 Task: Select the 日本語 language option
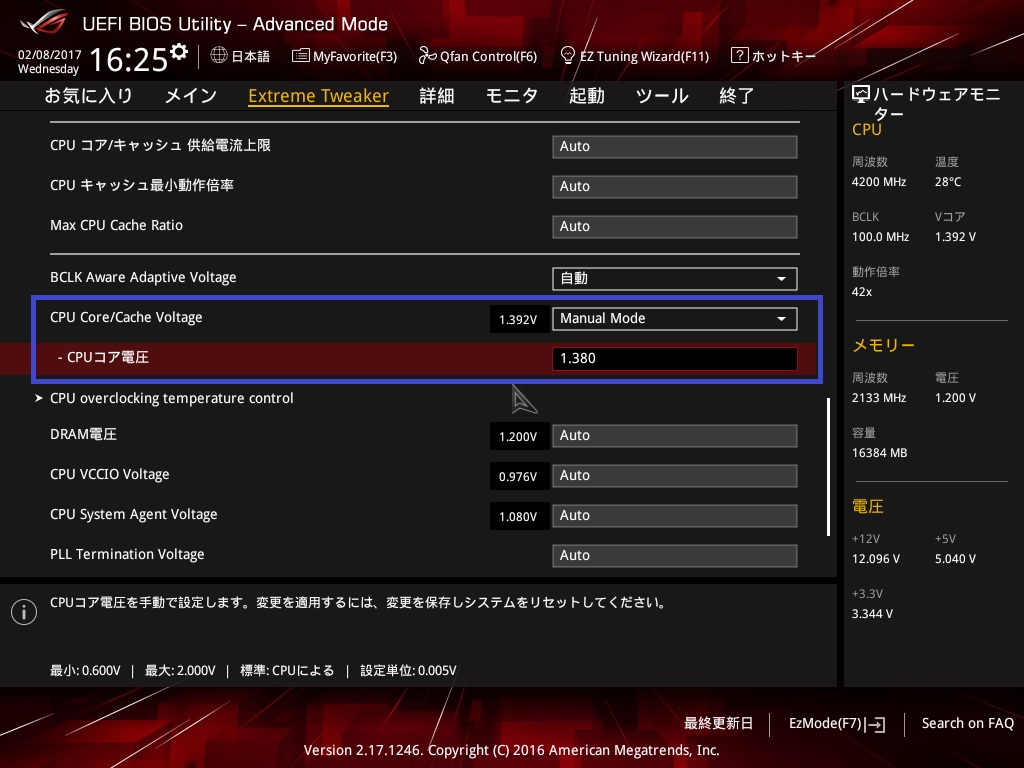pyautogui.click(x=250, y=56)
